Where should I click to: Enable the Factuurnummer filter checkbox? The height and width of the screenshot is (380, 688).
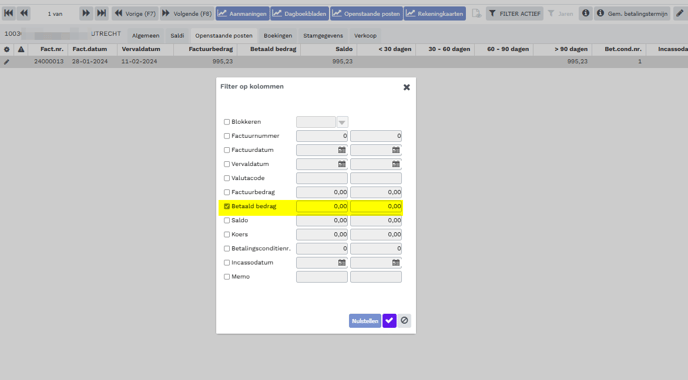point(227,136)
